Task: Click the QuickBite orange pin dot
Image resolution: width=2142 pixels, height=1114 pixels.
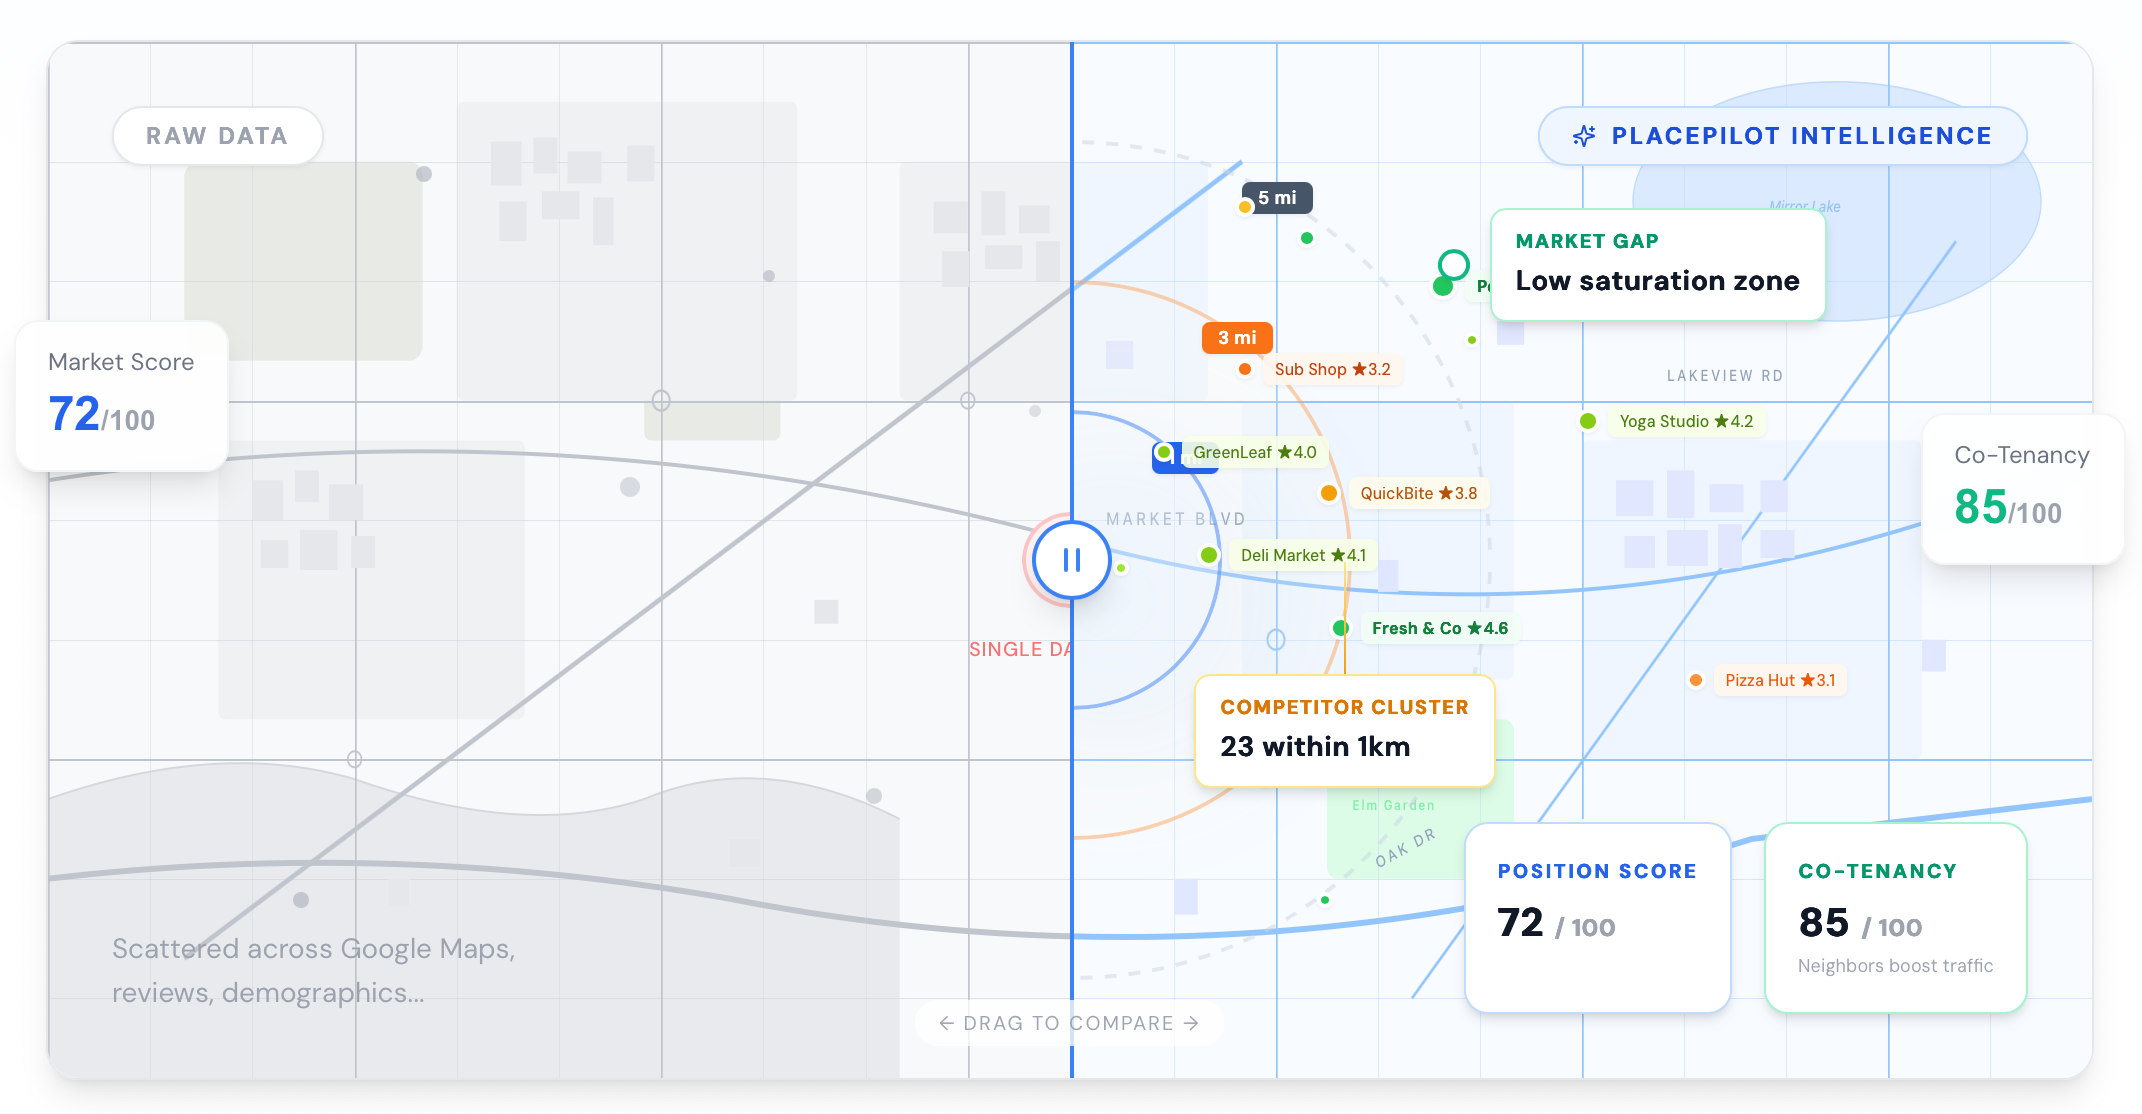Action: [1329, 493]
